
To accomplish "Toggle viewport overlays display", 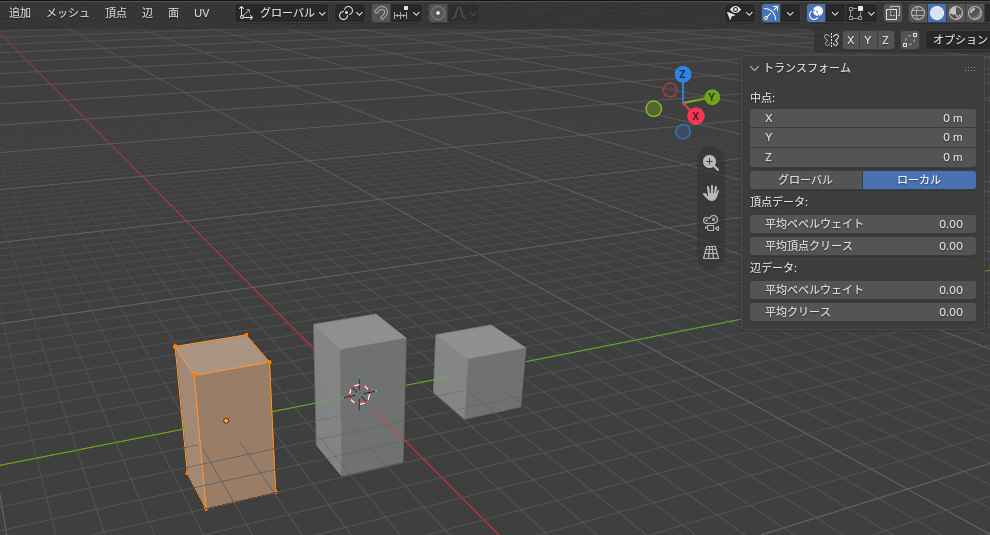I will click(816, 13).
